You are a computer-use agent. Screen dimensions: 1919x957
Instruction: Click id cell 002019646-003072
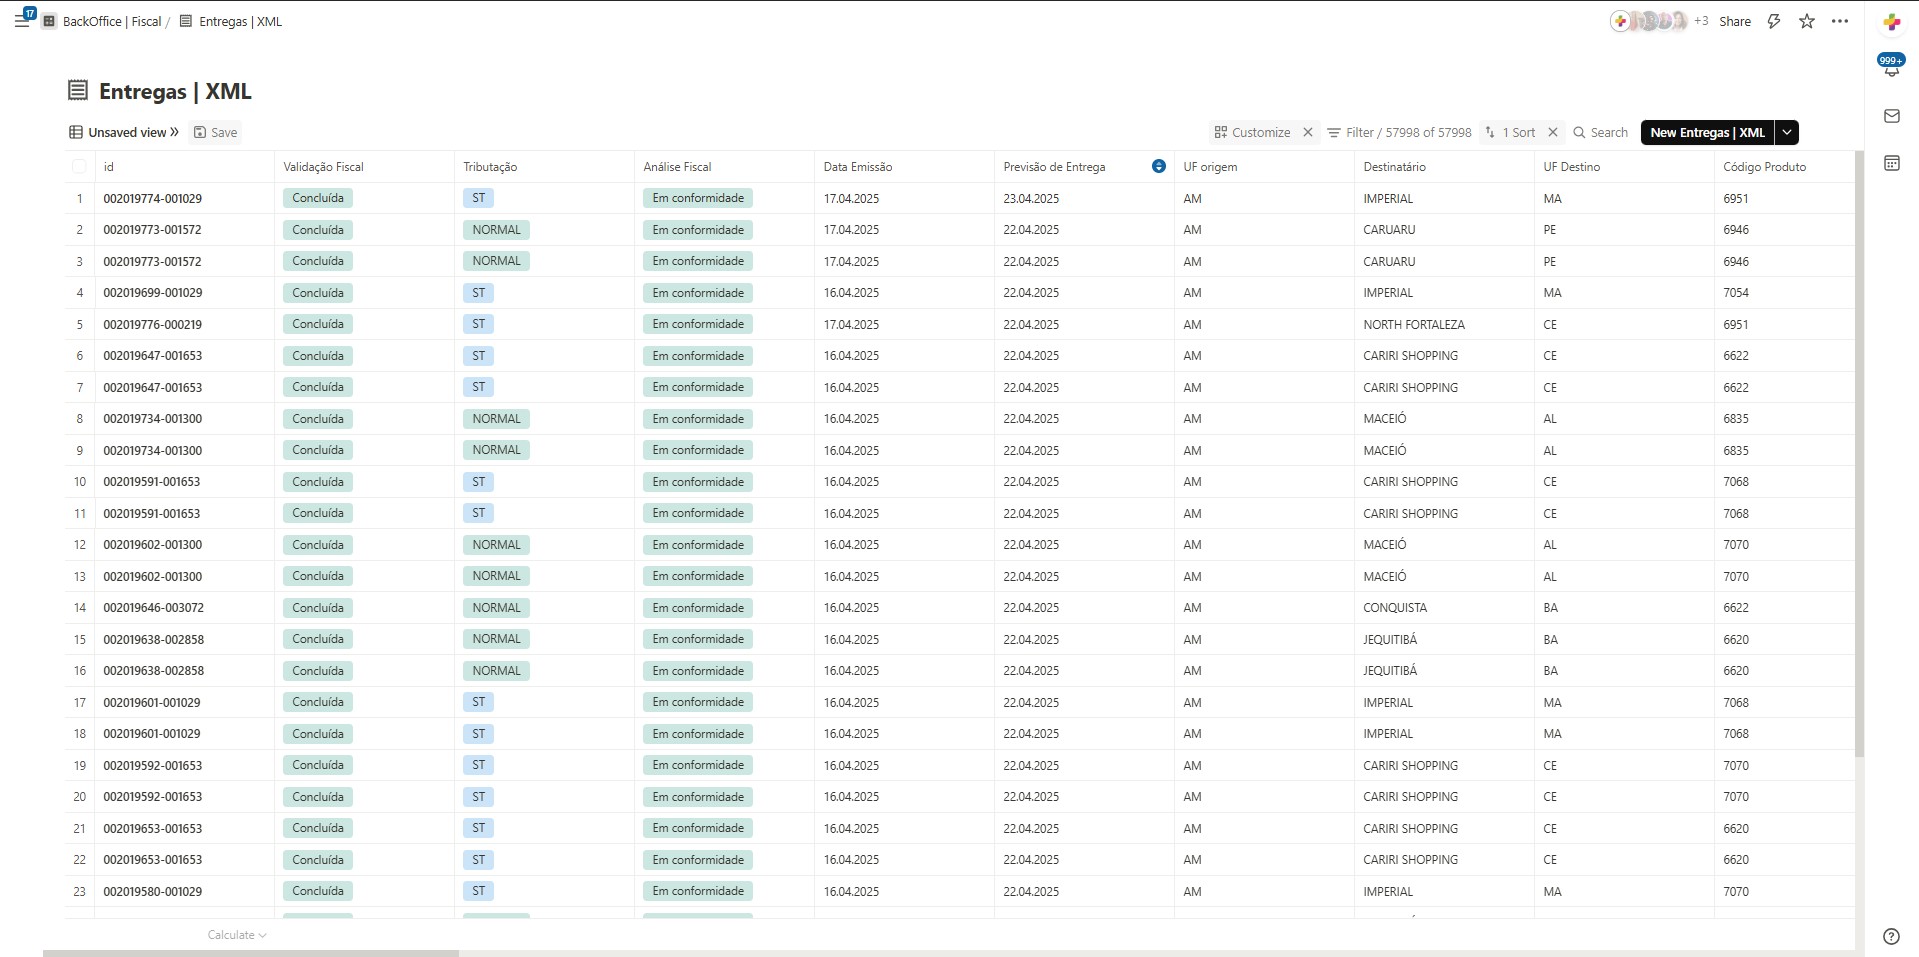pyautogui.click(x=184, y=608)
